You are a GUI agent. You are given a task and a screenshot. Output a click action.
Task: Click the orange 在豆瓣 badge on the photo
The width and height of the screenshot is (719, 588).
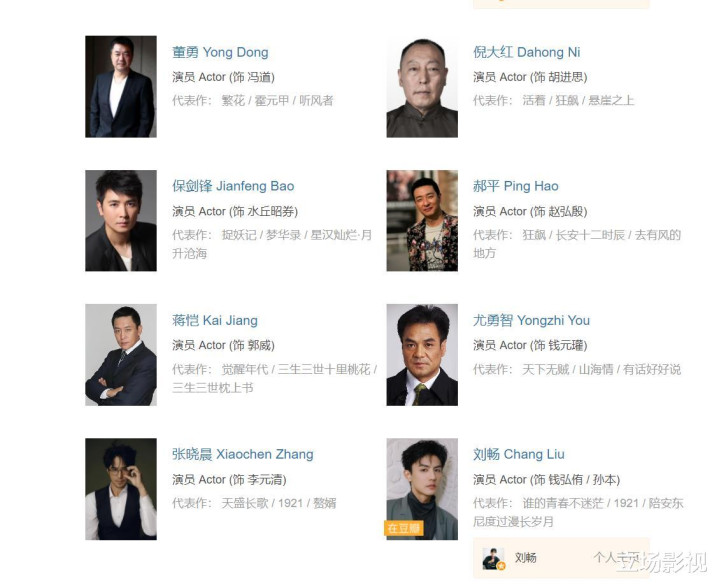404,528
